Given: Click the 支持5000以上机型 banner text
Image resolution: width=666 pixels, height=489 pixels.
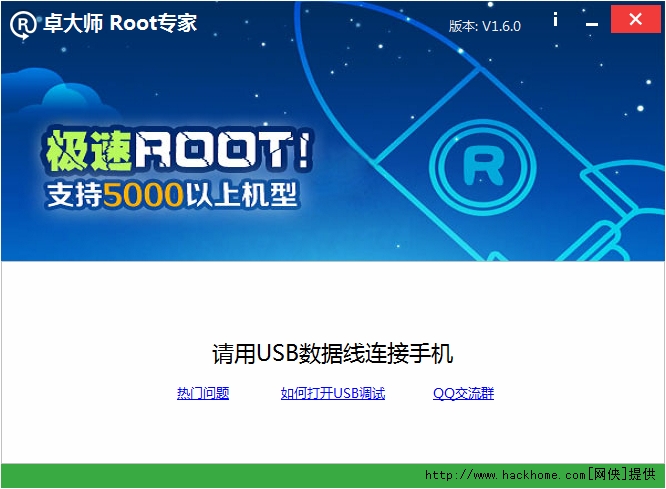Looking at the screenshot, I should [172, 195].
